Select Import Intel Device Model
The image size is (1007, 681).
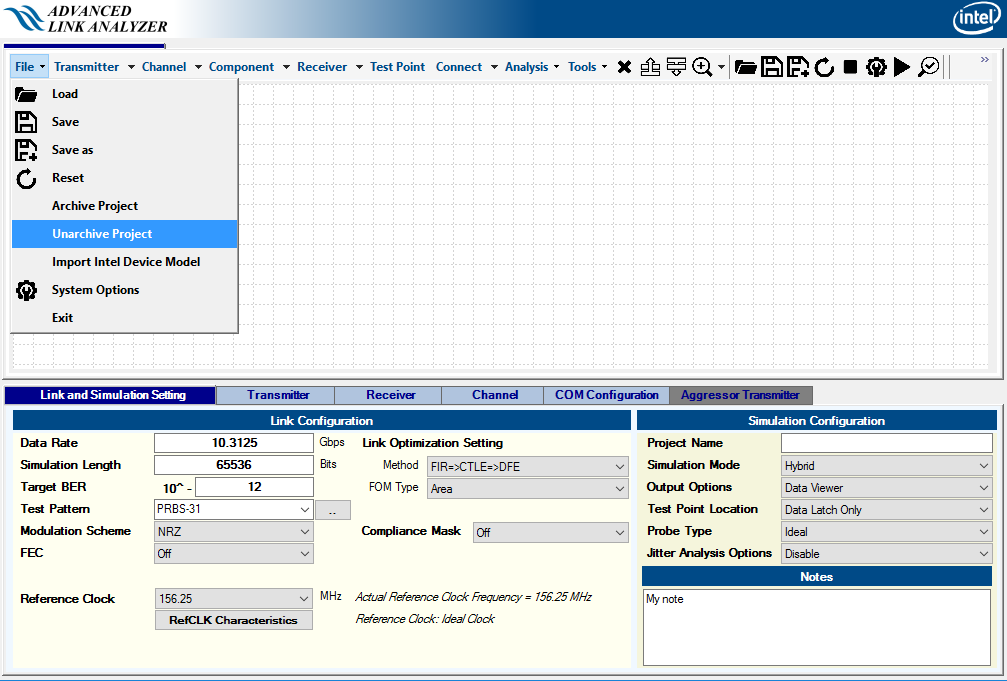[126, 262]
